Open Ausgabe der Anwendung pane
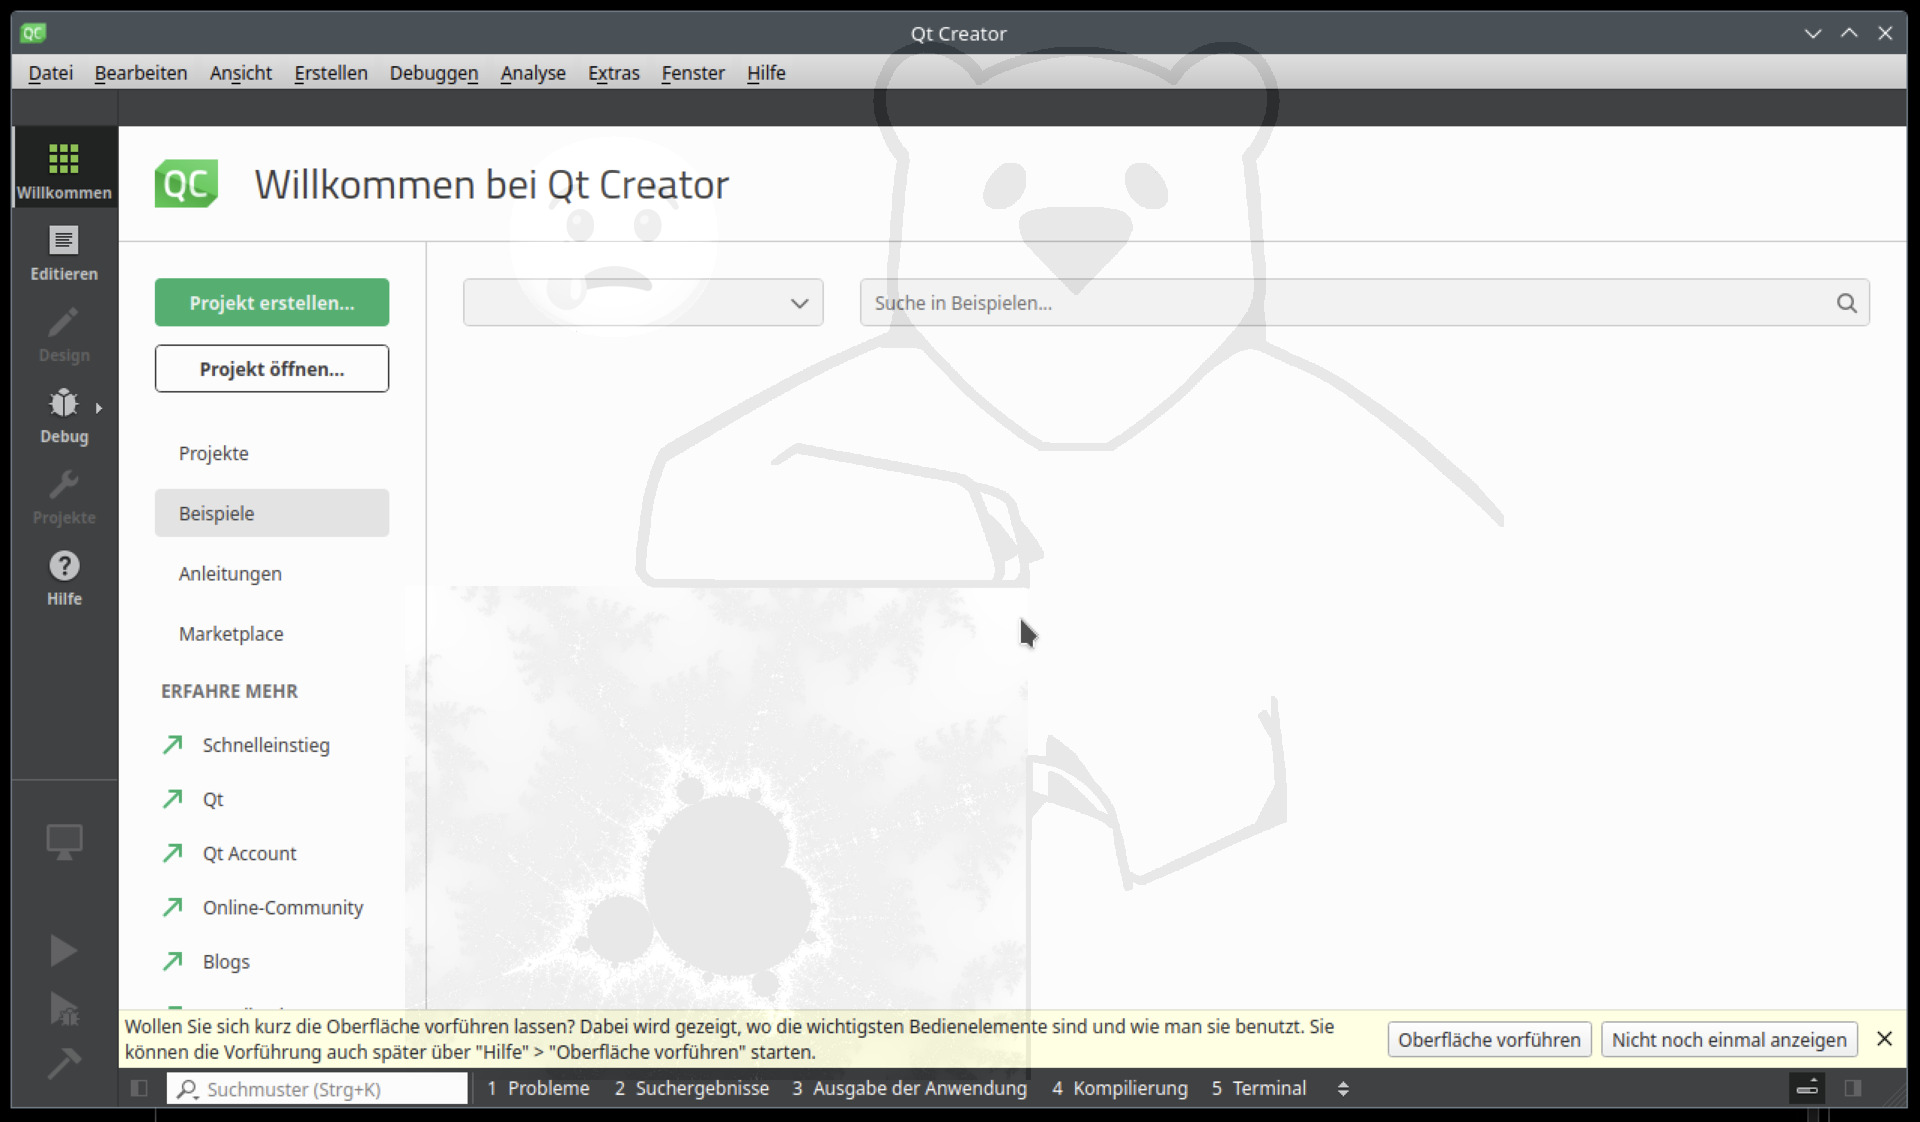This screenshot has height=1122, width=1920. pos(909,1088)
